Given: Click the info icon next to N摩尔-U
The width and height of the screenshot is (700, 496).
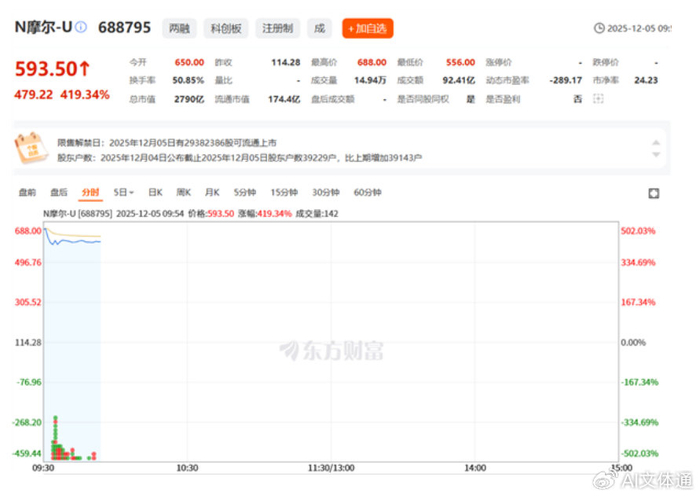Looking at the screenshot, I should pyautogui.click(x=81, y=27).
